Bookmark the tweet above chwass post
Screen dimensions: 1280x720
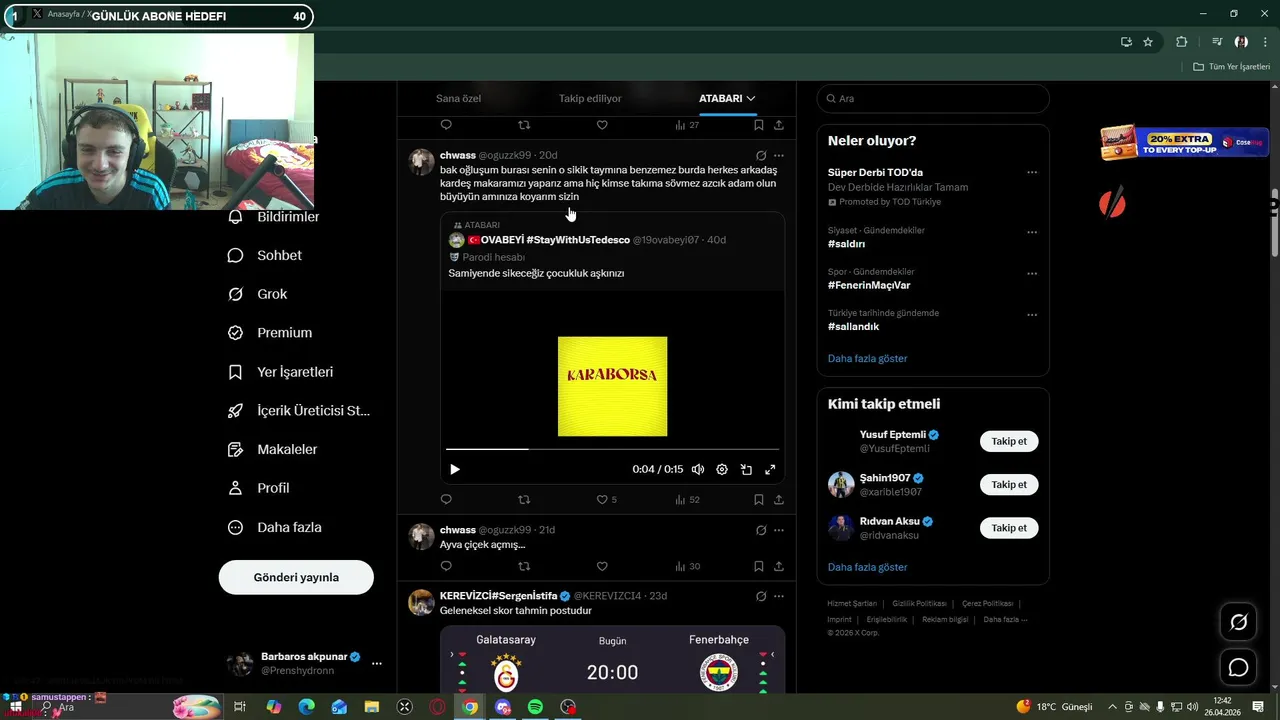point(758,125)
